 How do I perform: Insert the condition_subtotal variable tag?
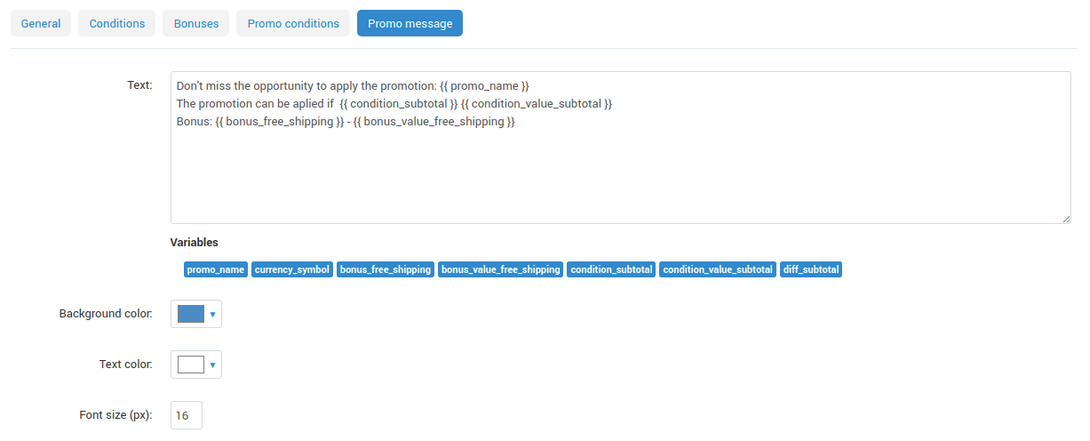click(x=612, y=269)
